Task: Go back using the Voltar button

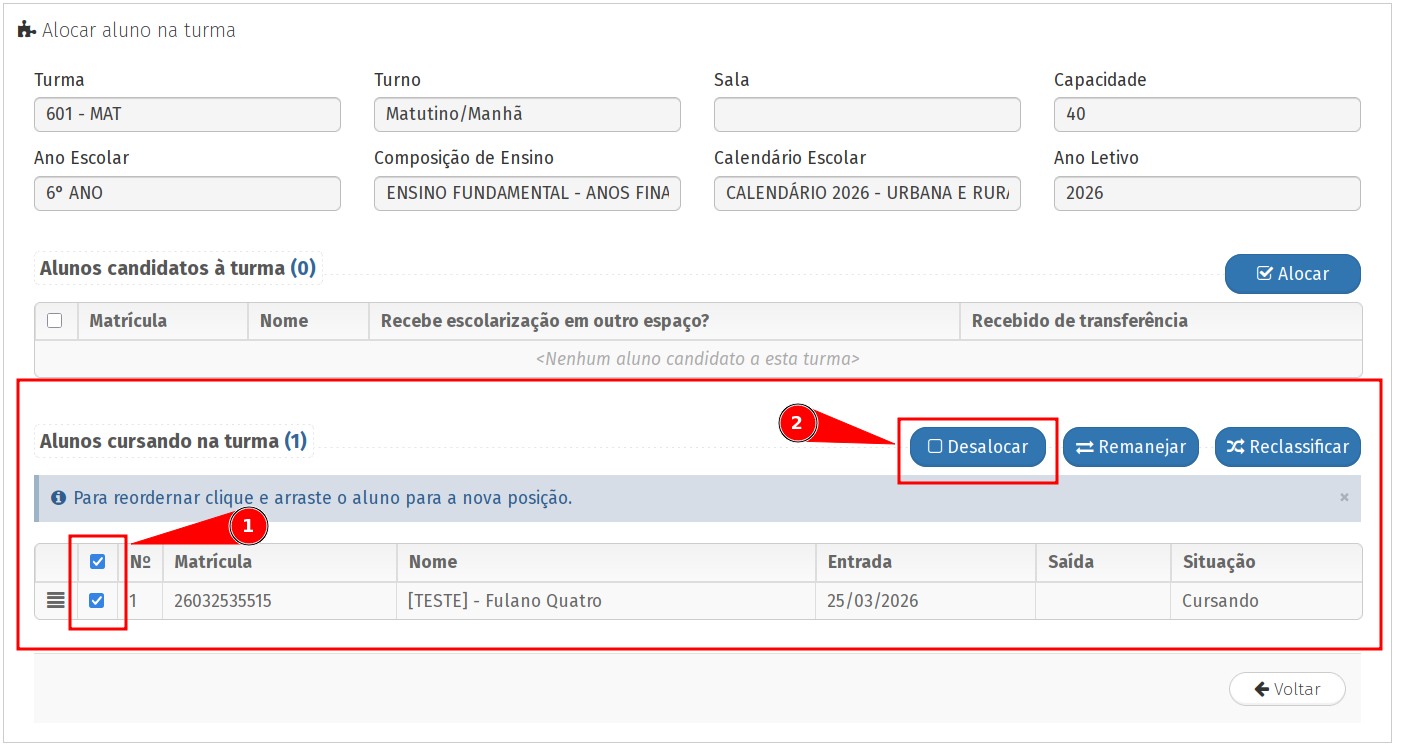Action: 1287,689
